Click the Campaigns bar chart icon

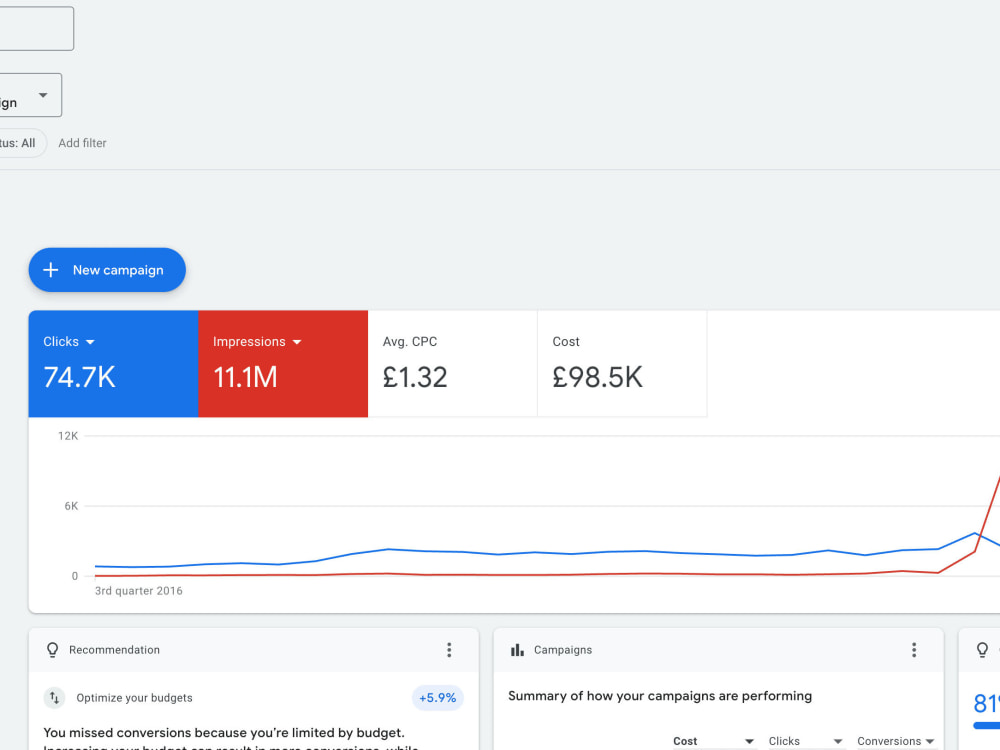click(517, 650)
